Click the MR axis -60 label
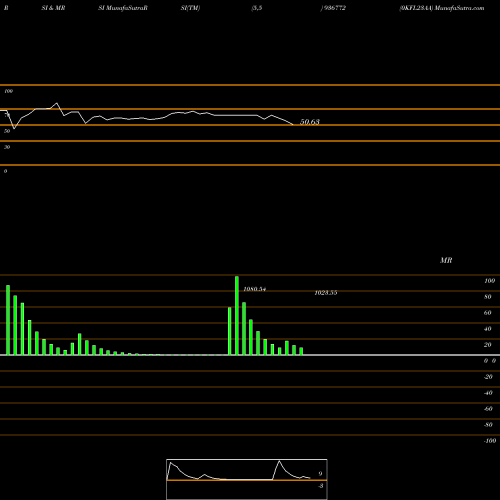This screenshot has width=500, height=500. click(x=488, y=409)
